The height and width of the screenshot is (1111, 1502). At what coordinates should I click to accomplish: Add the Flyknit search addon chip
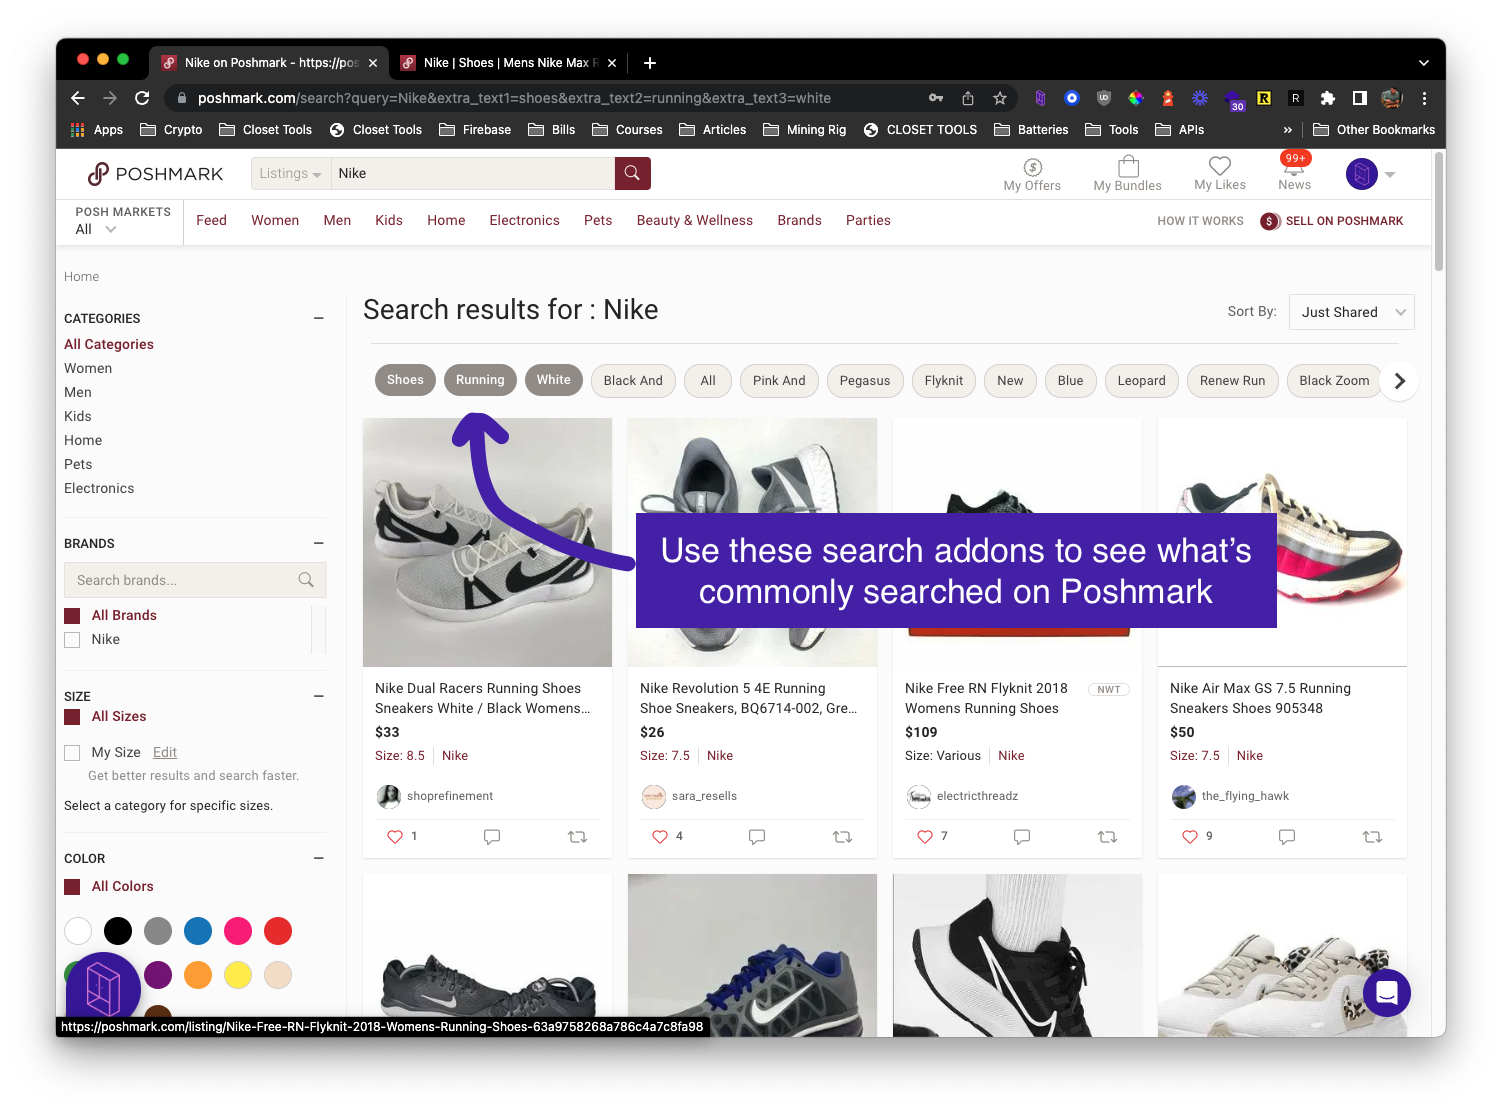pos(944,381)
